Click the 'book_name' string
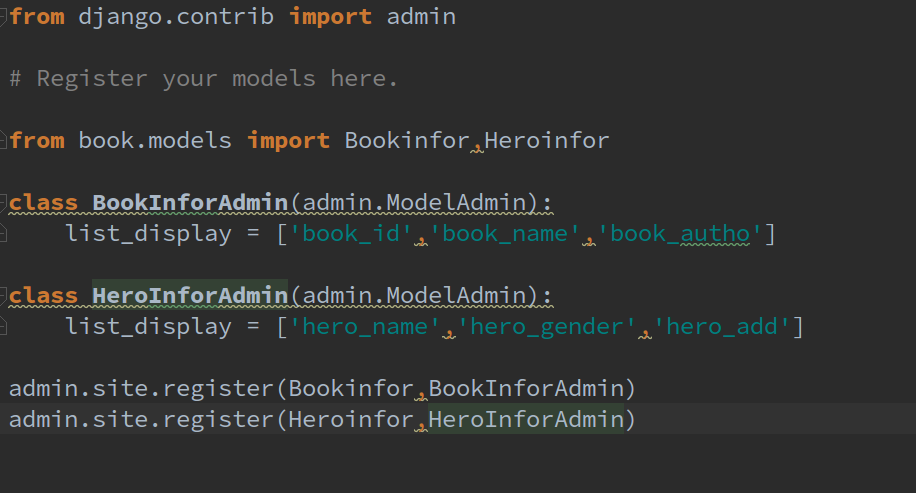This screenshot has height=493, width=916. [505, 234]
